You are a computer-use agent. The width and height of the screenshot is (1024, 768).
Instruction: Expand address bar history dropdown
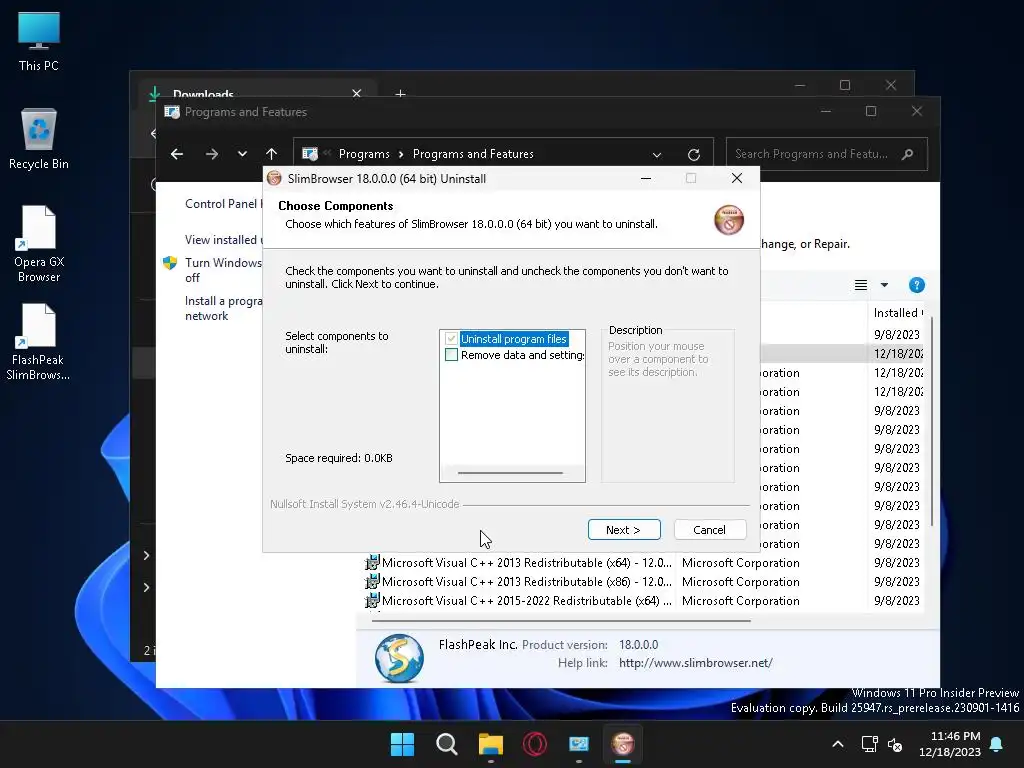click(x=657, y=155)
